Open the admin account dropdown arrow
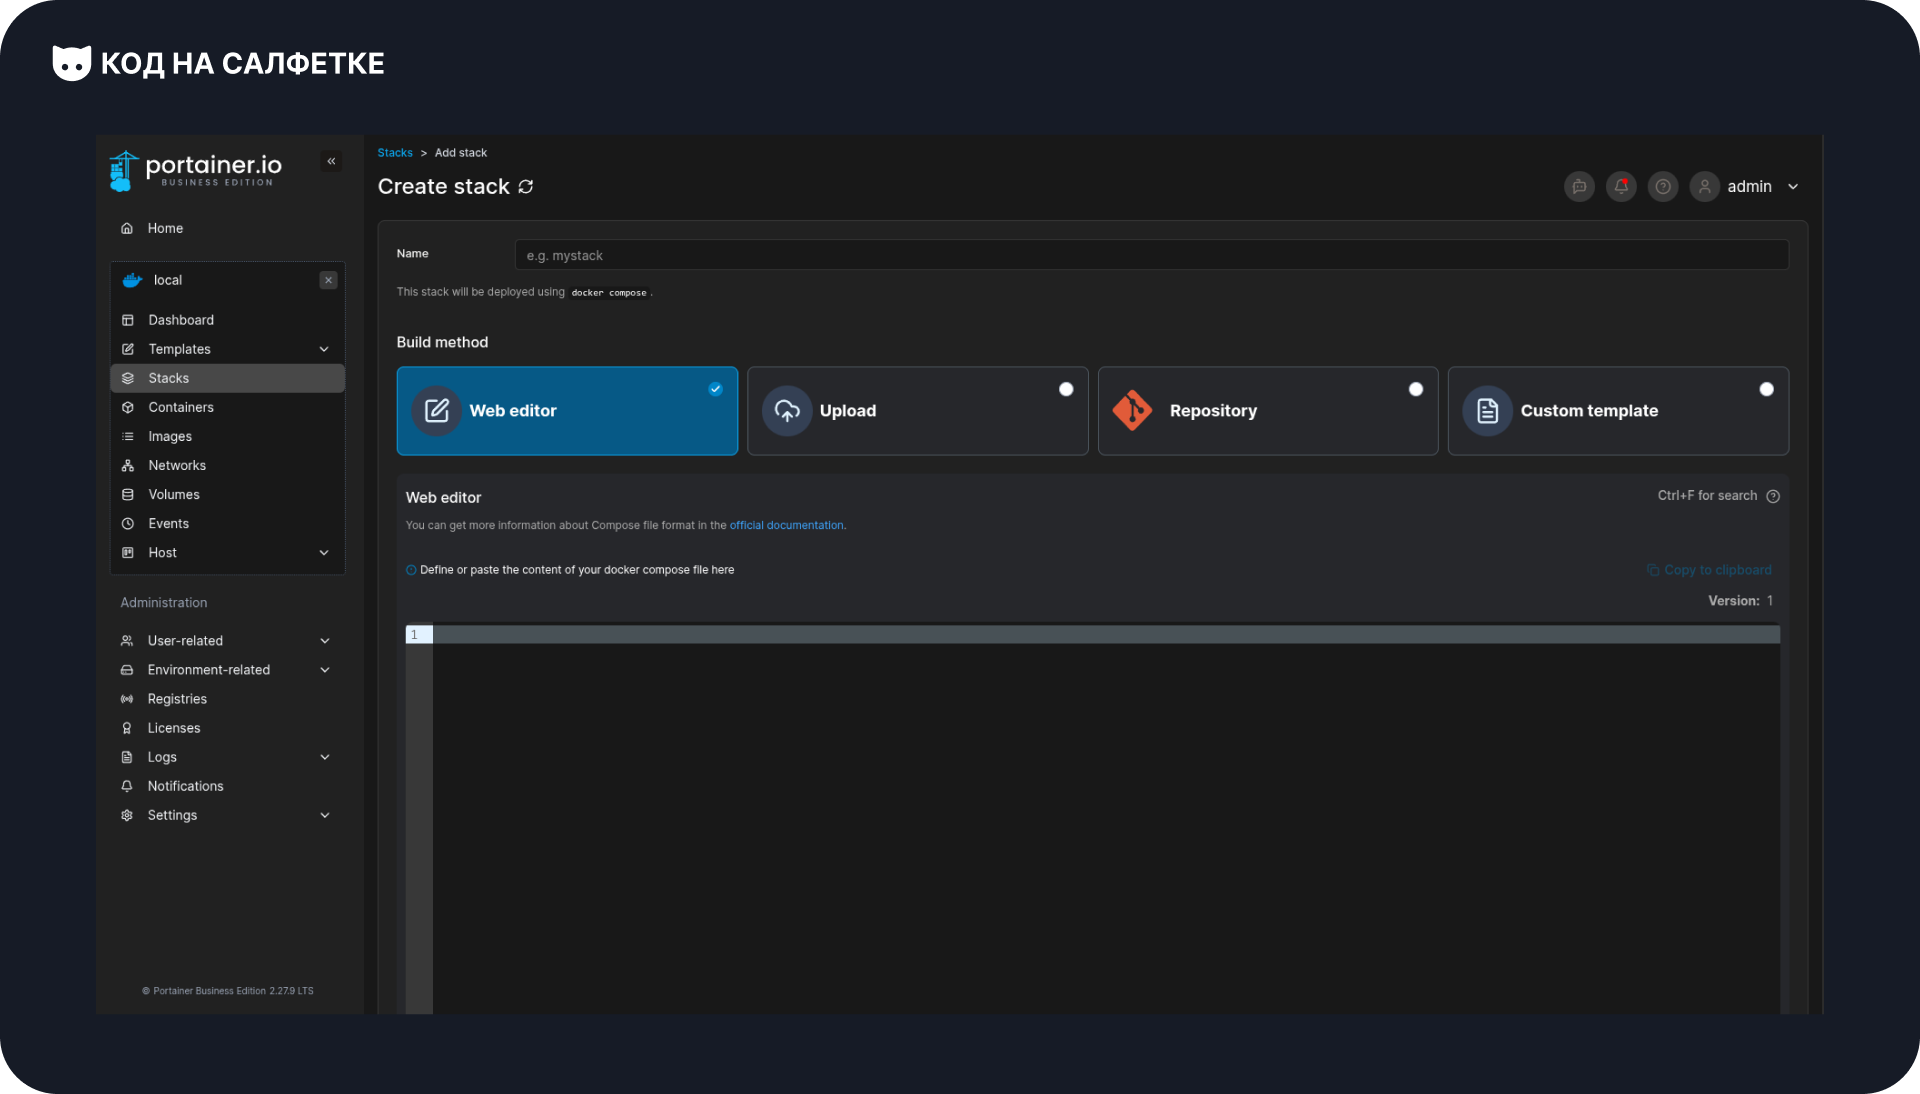The image size is (1920, 1094). pyautogui.click(x=1793, y=187)
